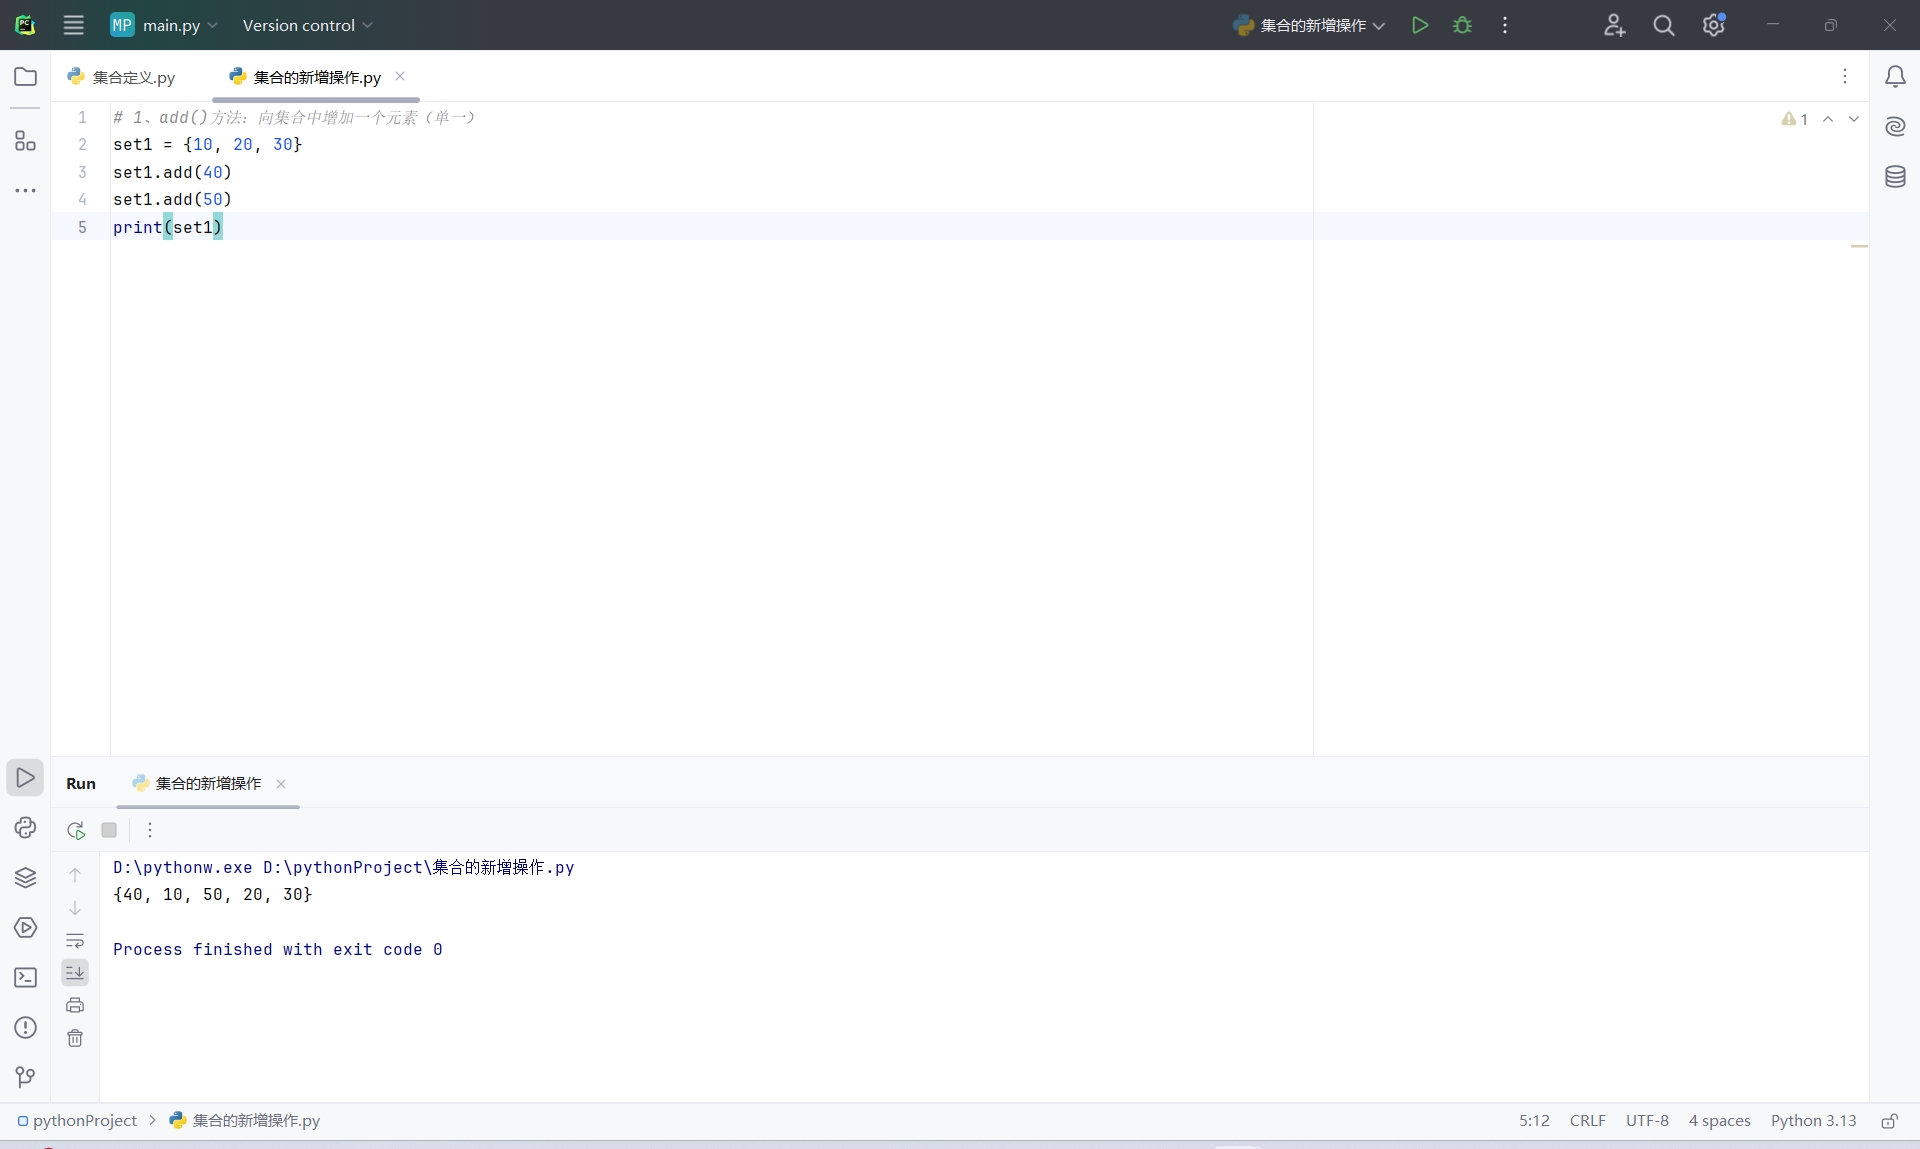This screenshot has width=1920, height=1149.
Task: Open the Version control dropdown
Action: click(307, 25)
